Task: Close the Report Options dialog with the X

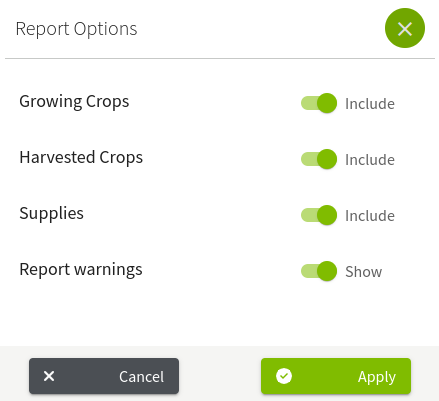Action: tap(405, 28)
